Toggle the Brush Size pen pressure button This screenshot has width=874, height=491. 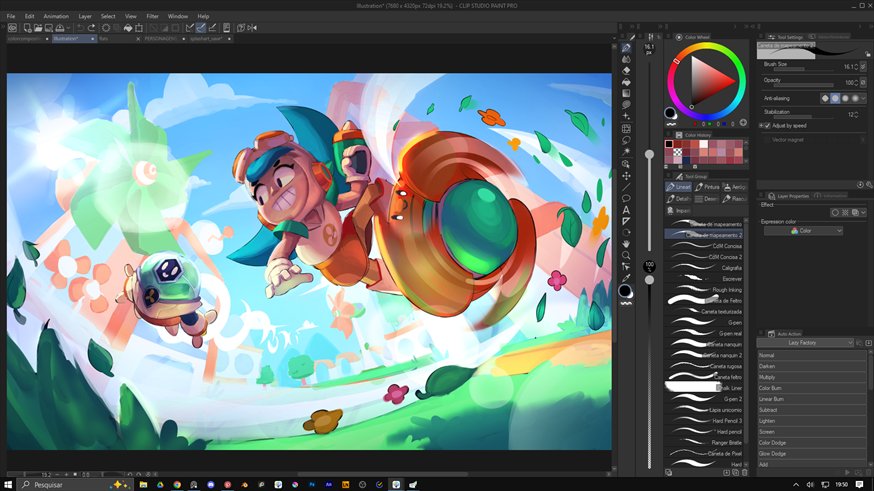click(863, 66)
